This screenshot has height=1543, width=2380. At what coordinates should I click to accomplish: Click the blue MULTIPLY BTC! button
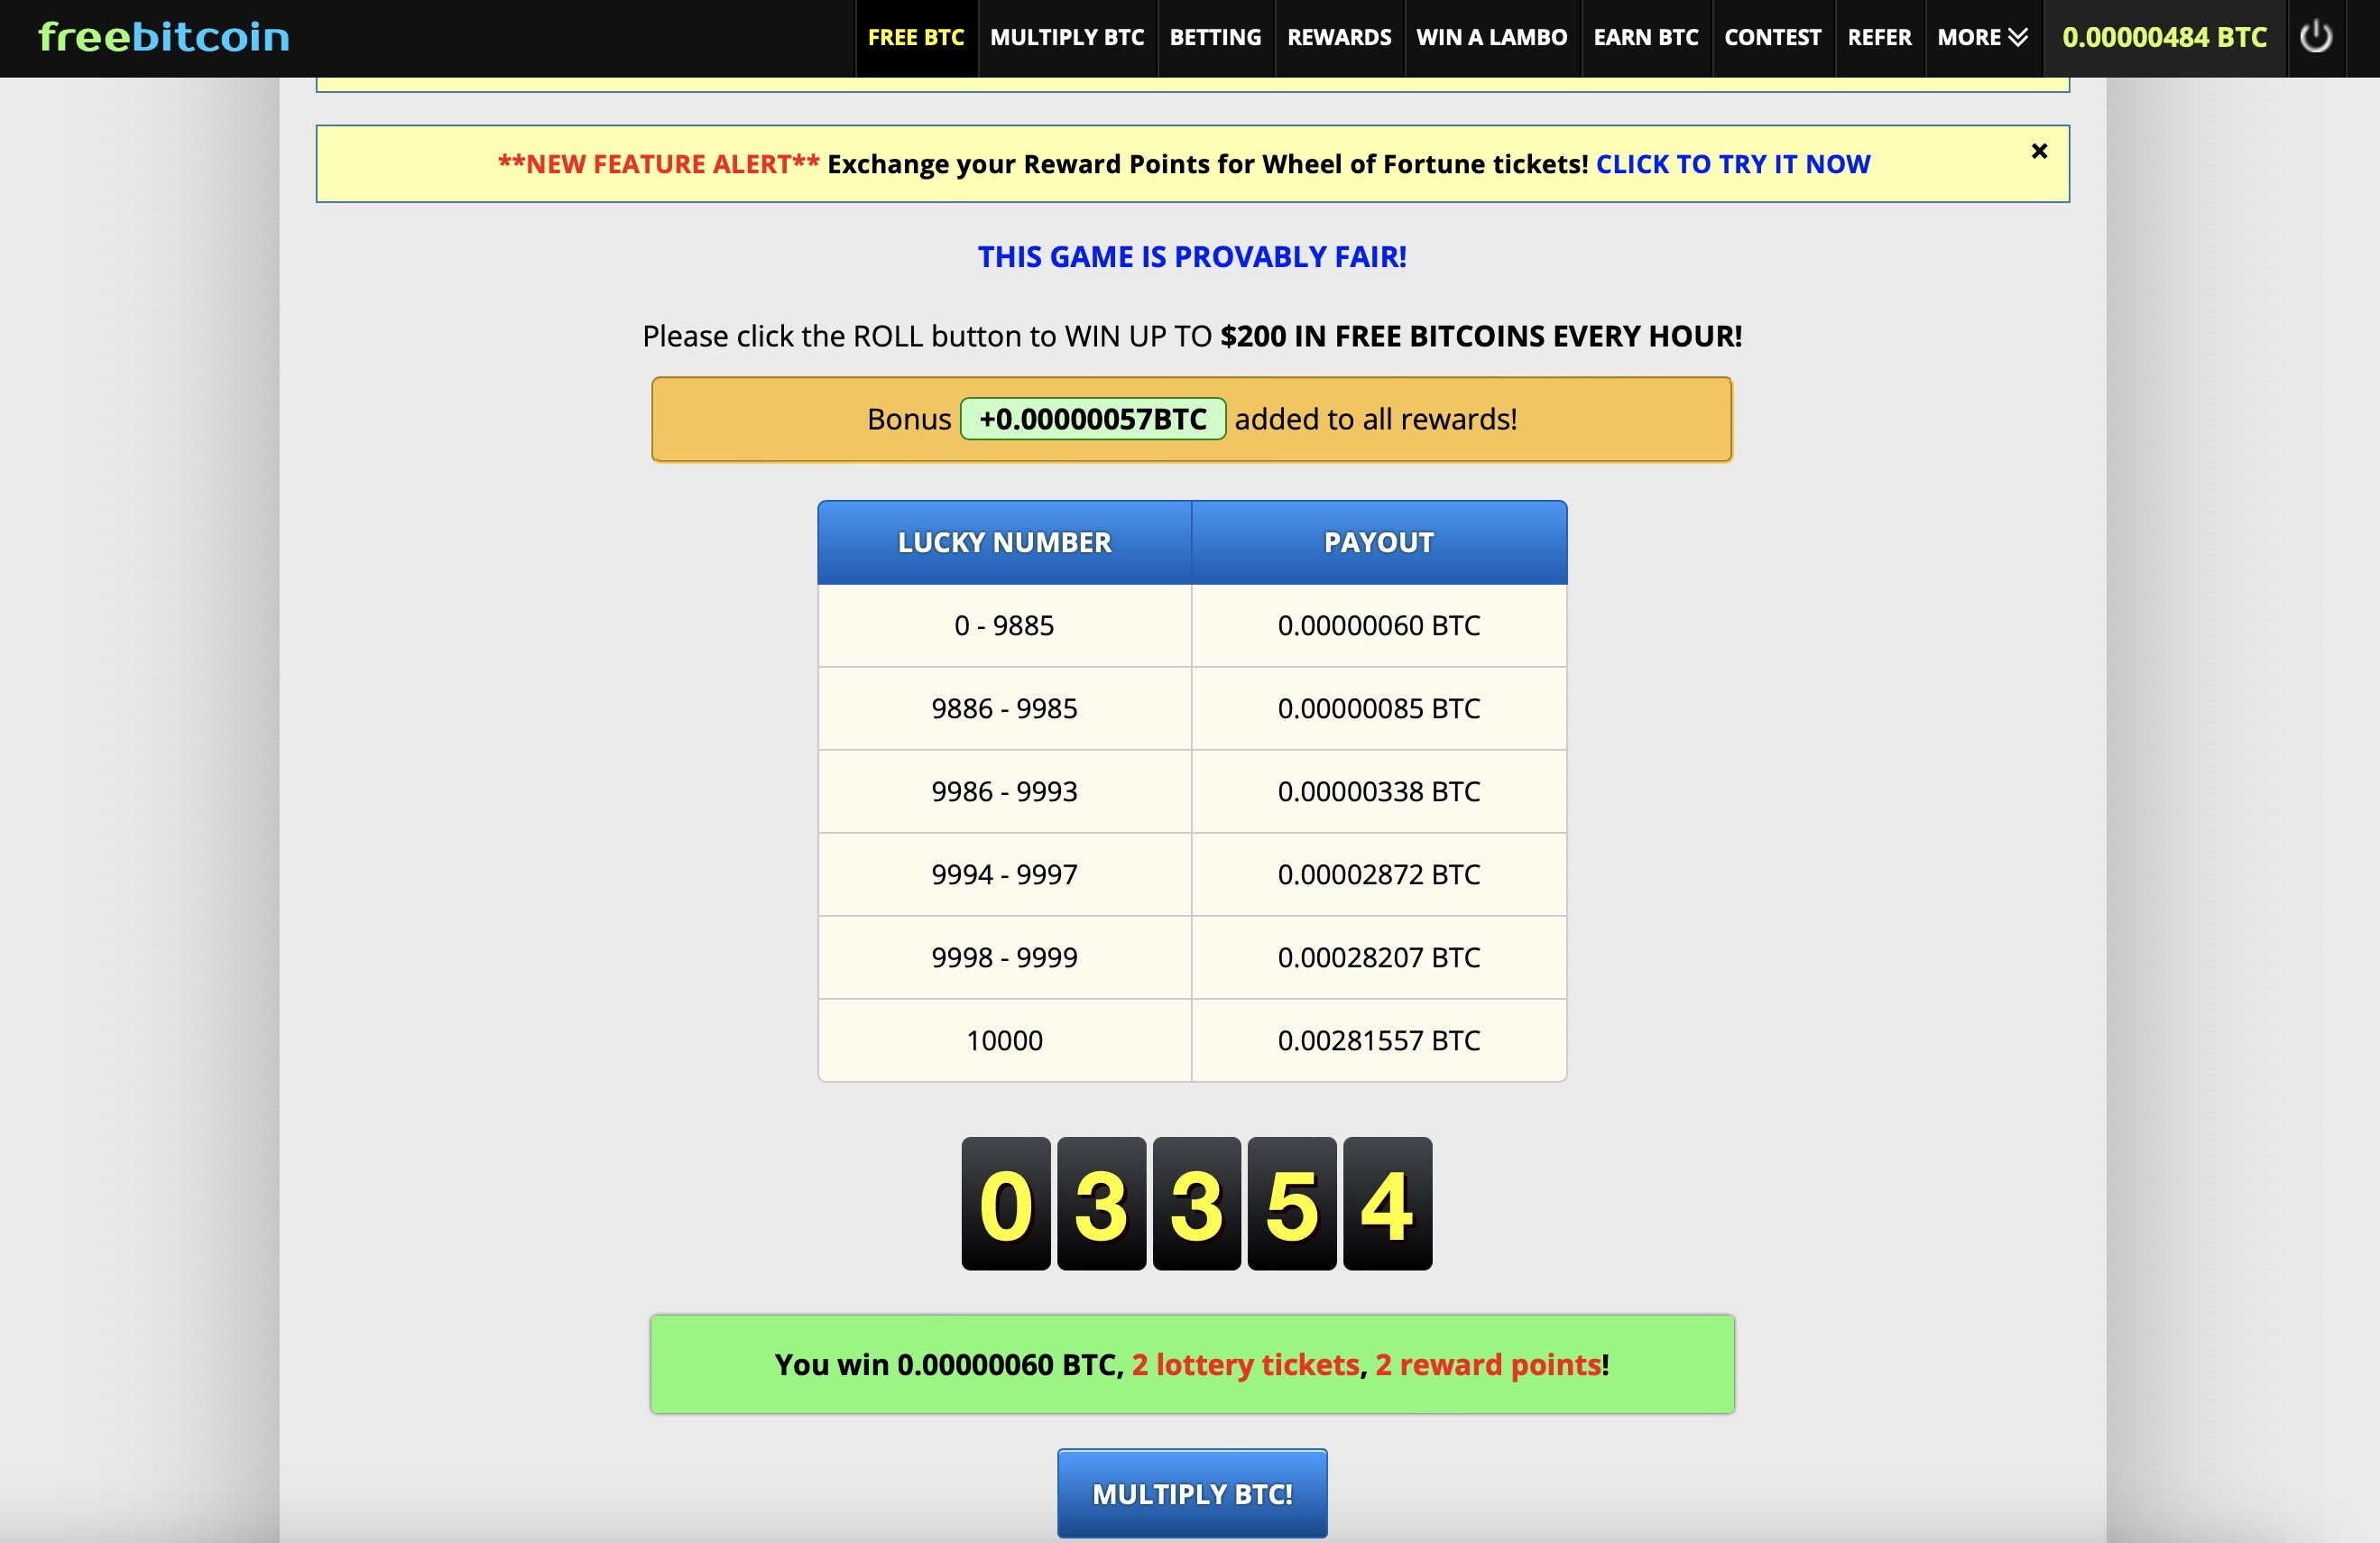pos(1192,1493)
